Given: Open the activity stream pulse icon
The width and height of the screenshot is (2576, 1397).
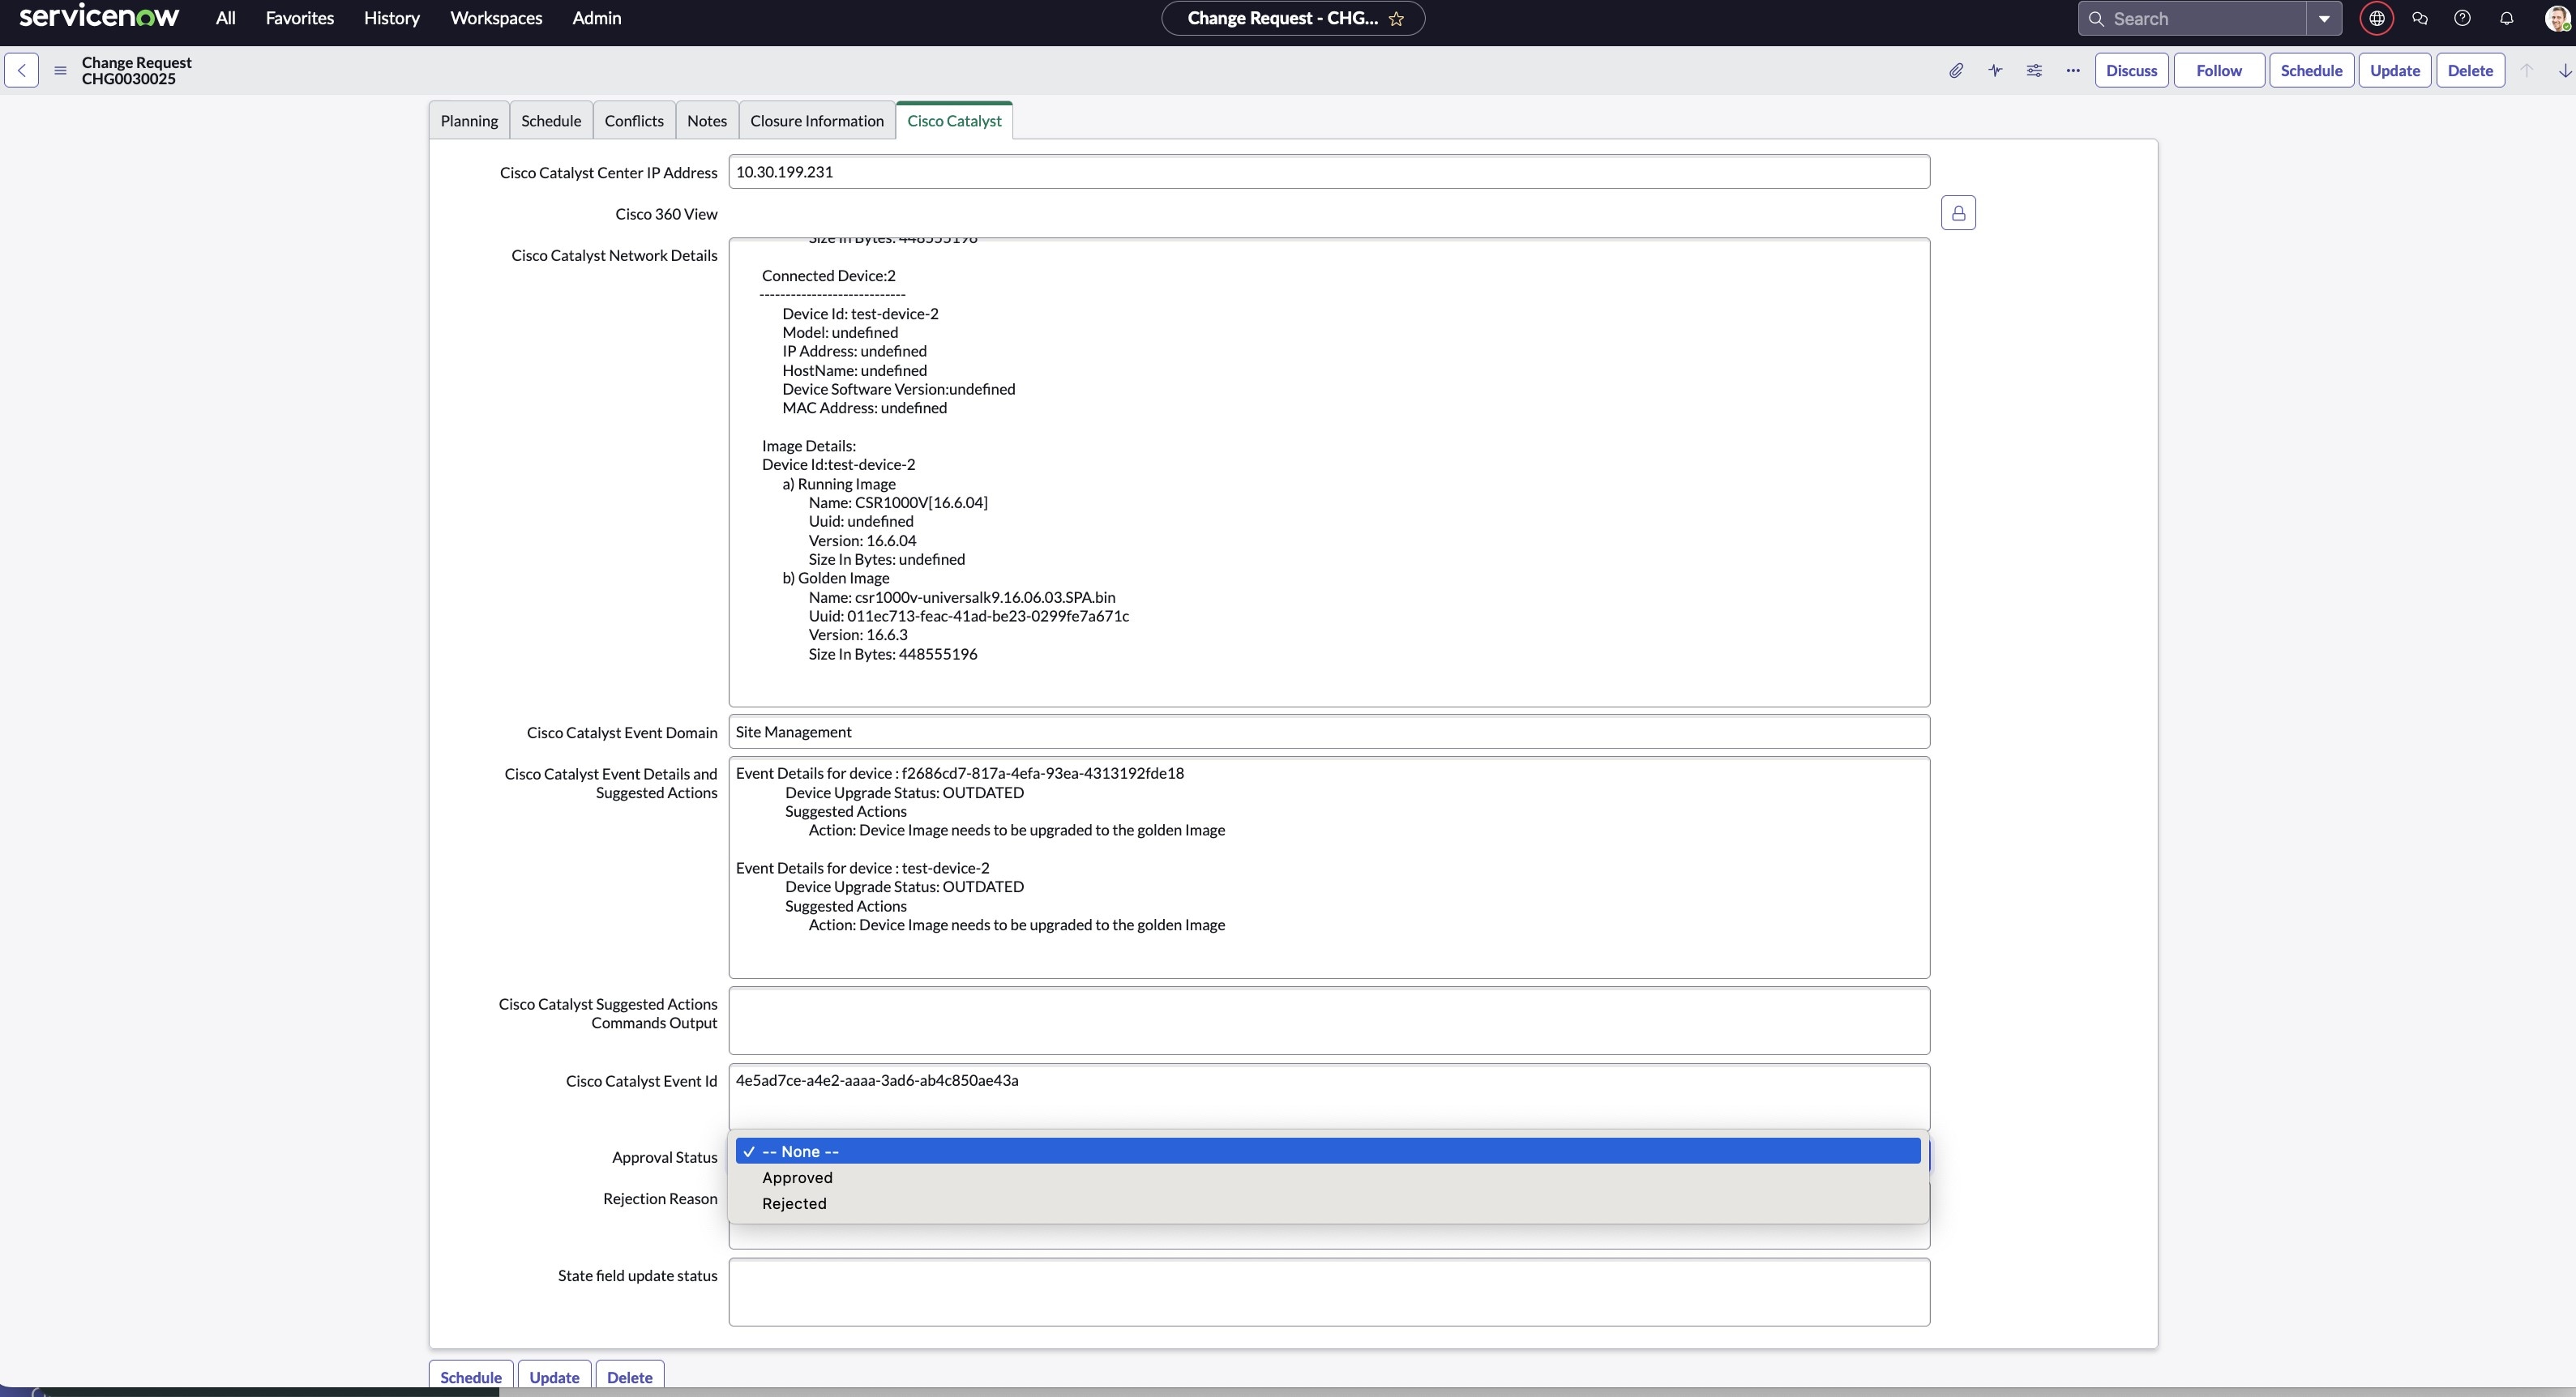Looking at the screenshot, I should coord(1995,70).
